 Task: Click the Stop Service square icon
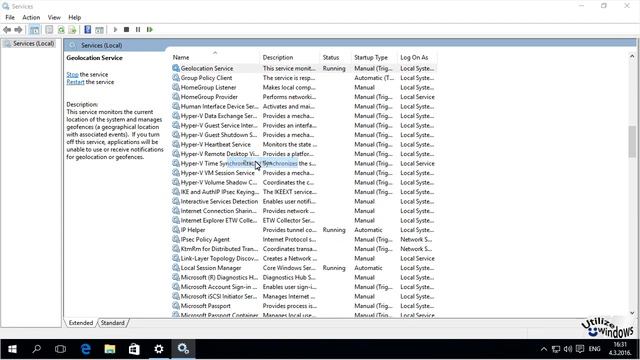click(x=127, y=29)
